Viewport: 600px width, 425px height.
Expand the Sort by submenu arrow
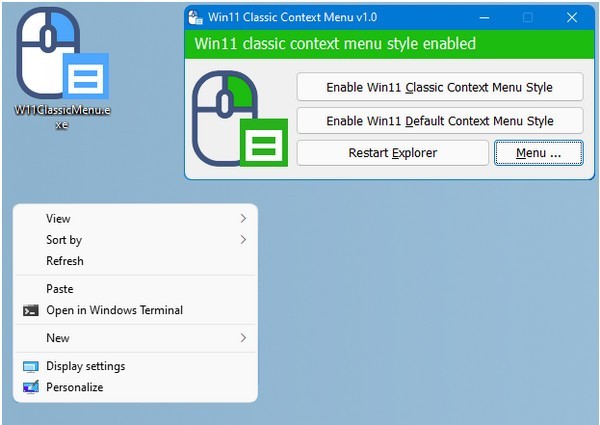pyautogui.click(x=243, y=240)
